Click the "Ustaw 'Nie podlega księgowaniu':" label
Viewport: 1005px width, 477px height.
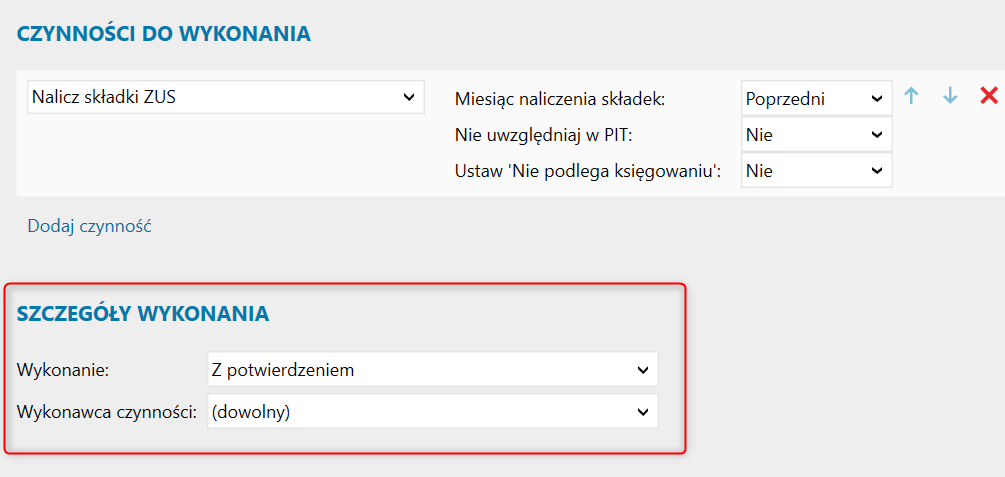[588, 171]
